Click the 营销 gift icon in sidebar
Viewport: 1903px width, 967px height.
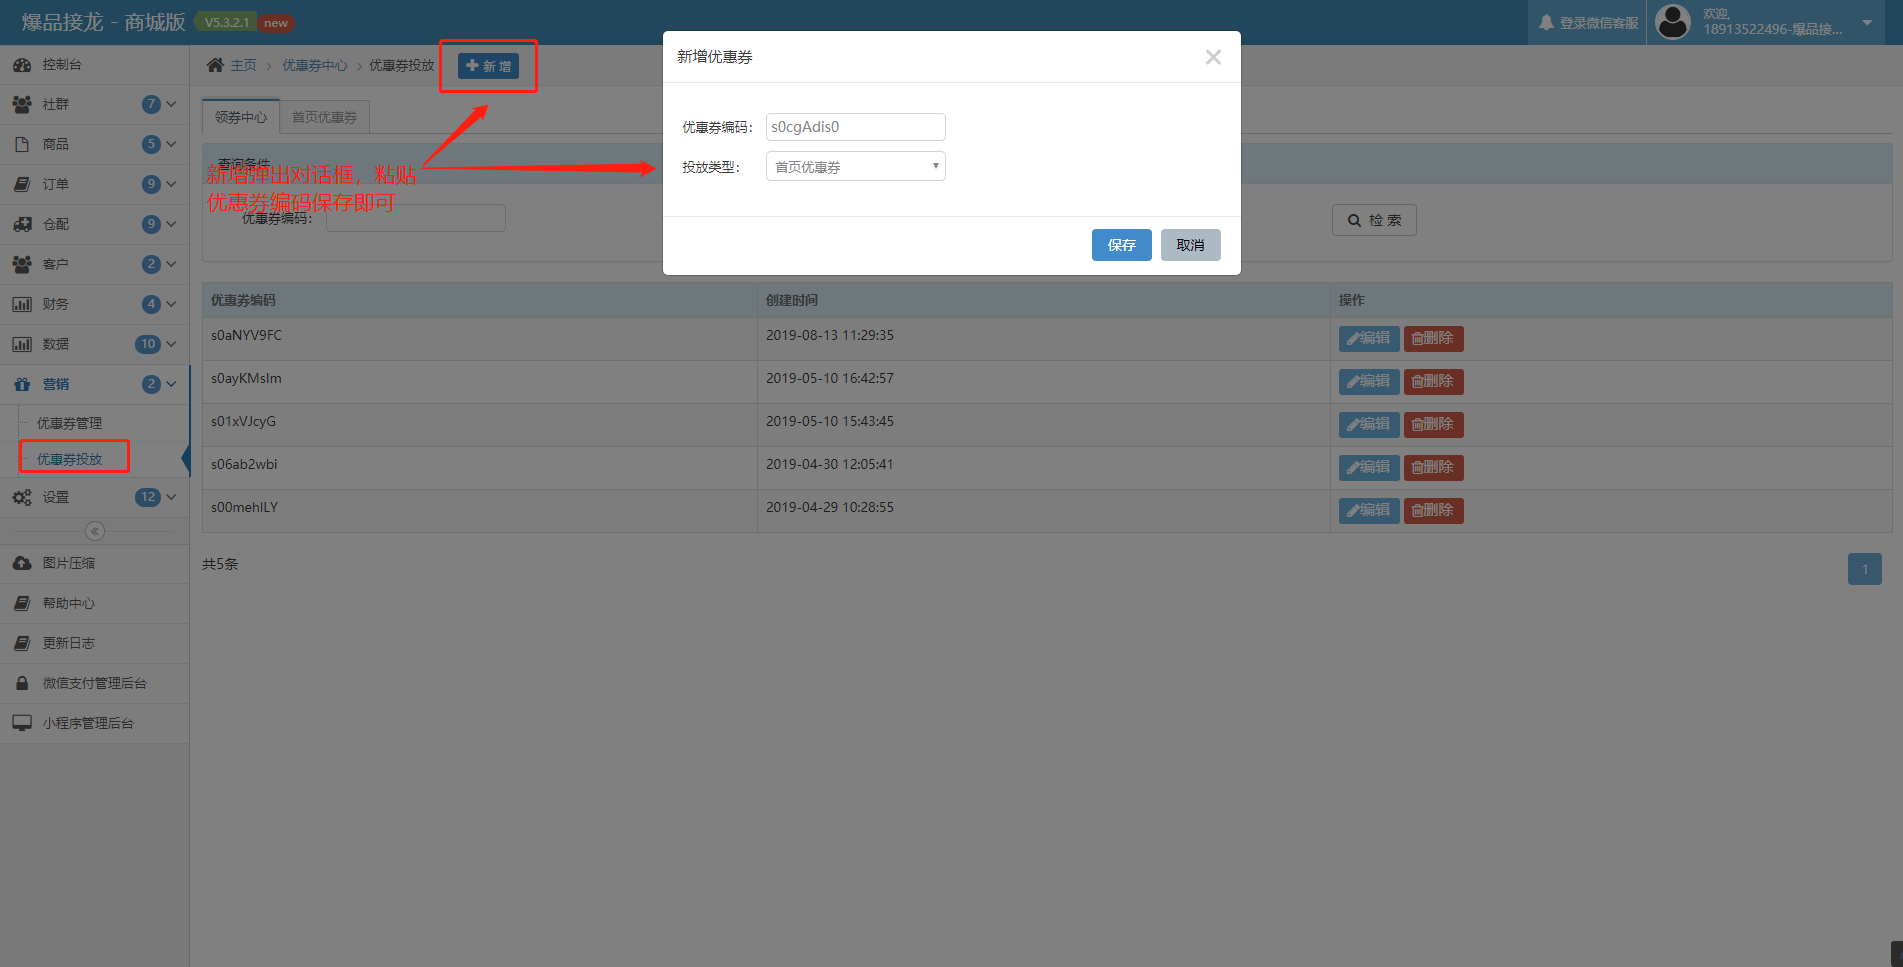(x=22, y=385)
